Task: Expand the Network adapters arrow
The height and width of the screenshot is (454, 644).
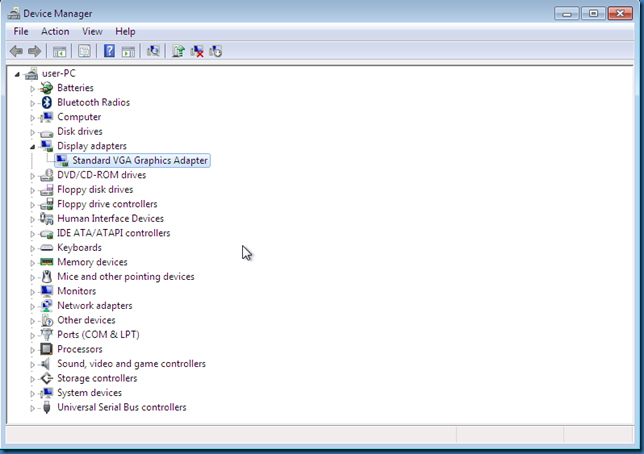Action: 32,307
